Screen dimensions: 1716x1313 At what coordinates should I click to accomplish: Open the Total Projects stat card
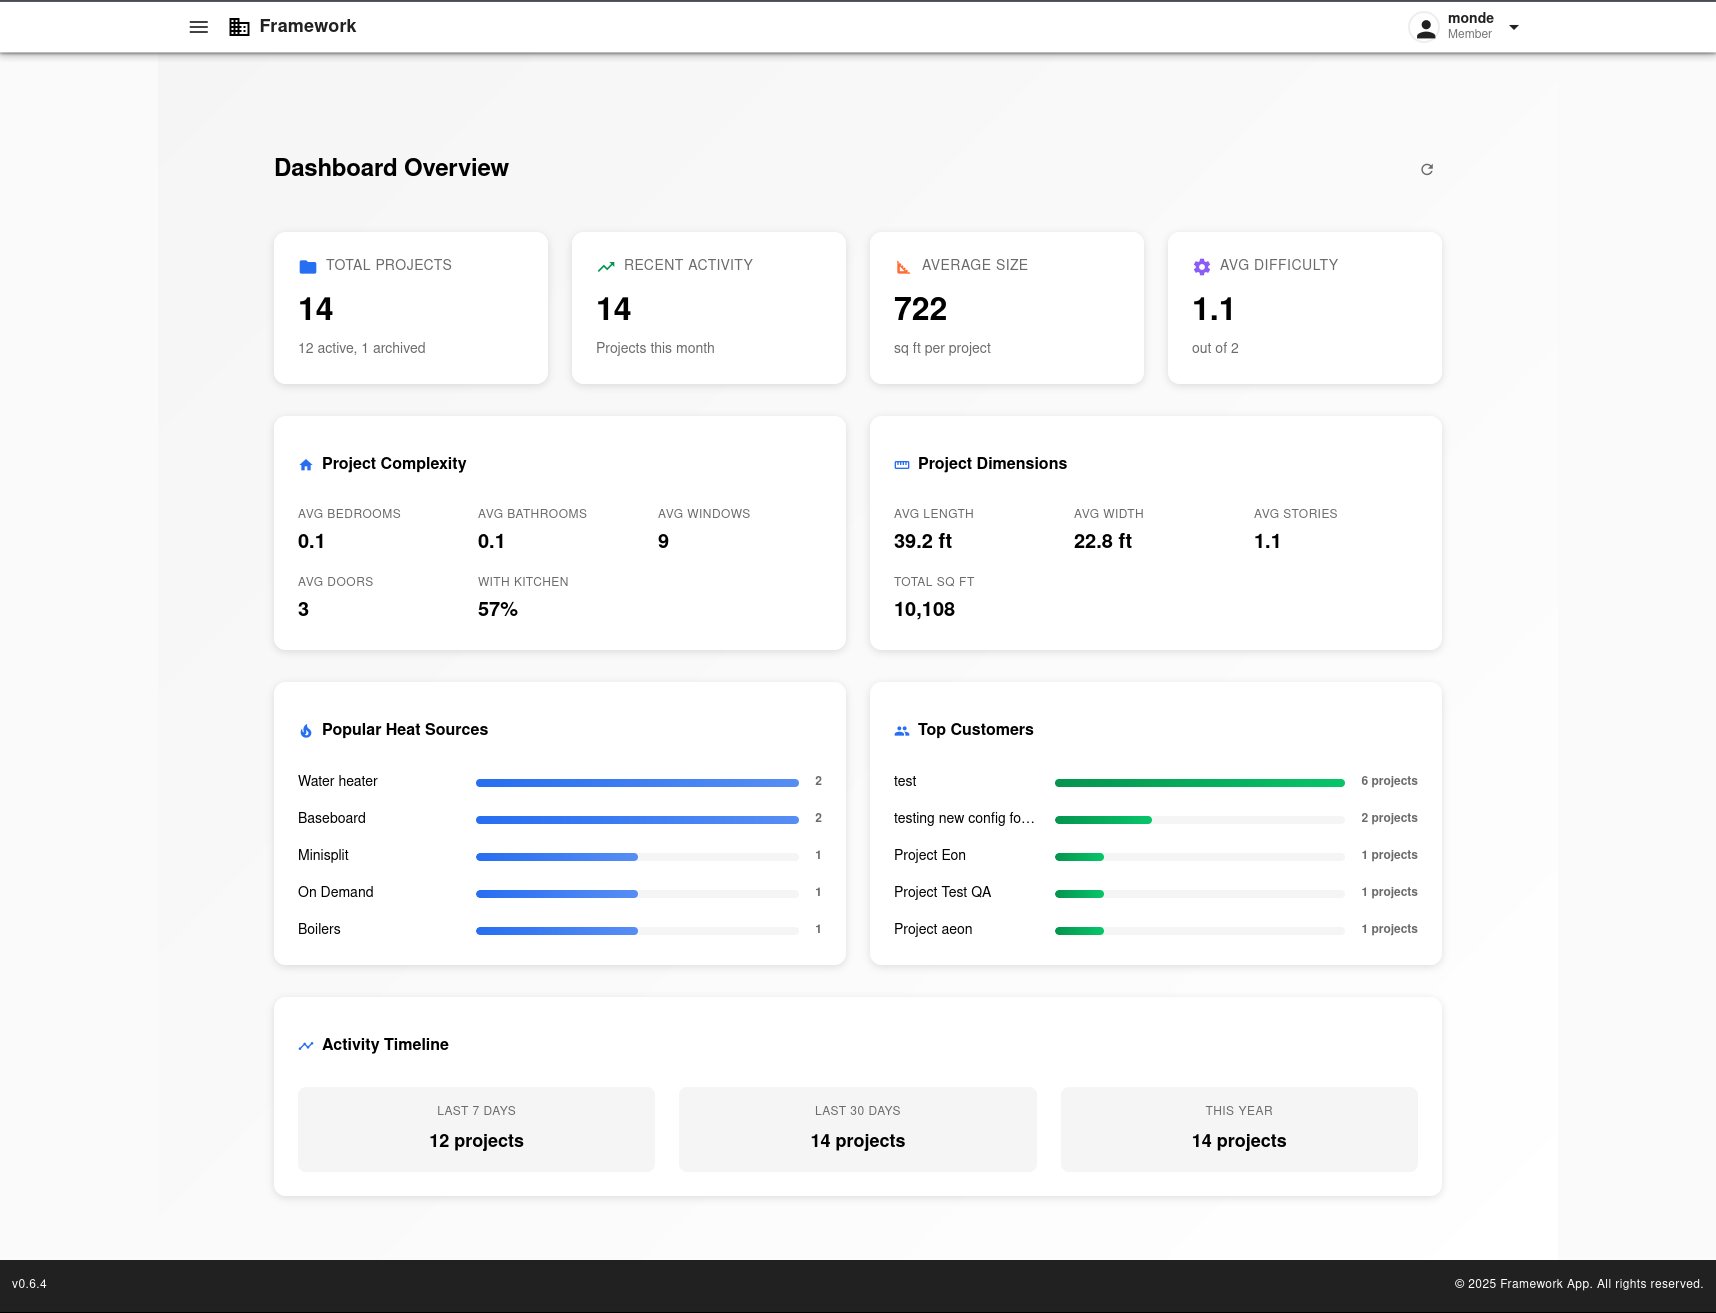(411, 308)
